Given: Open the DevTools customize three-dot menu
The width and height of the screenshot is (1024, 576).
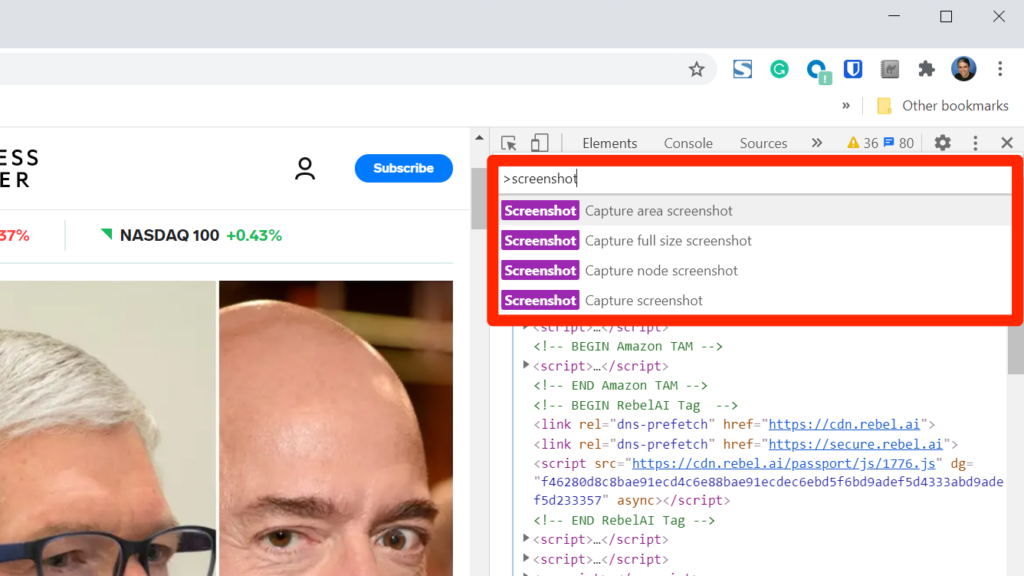Looking at the screenshot, I should [x=976, y=143].
